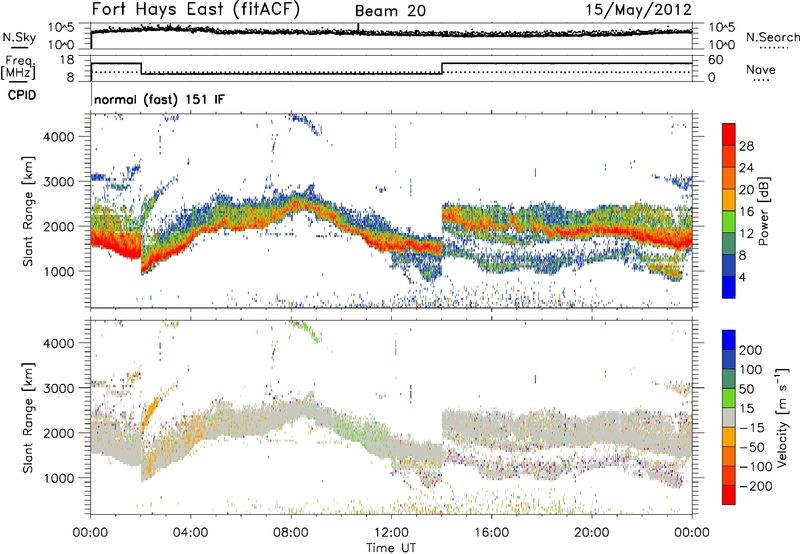
Task: Click the 'CPID' row label
Action: (22, 95)
